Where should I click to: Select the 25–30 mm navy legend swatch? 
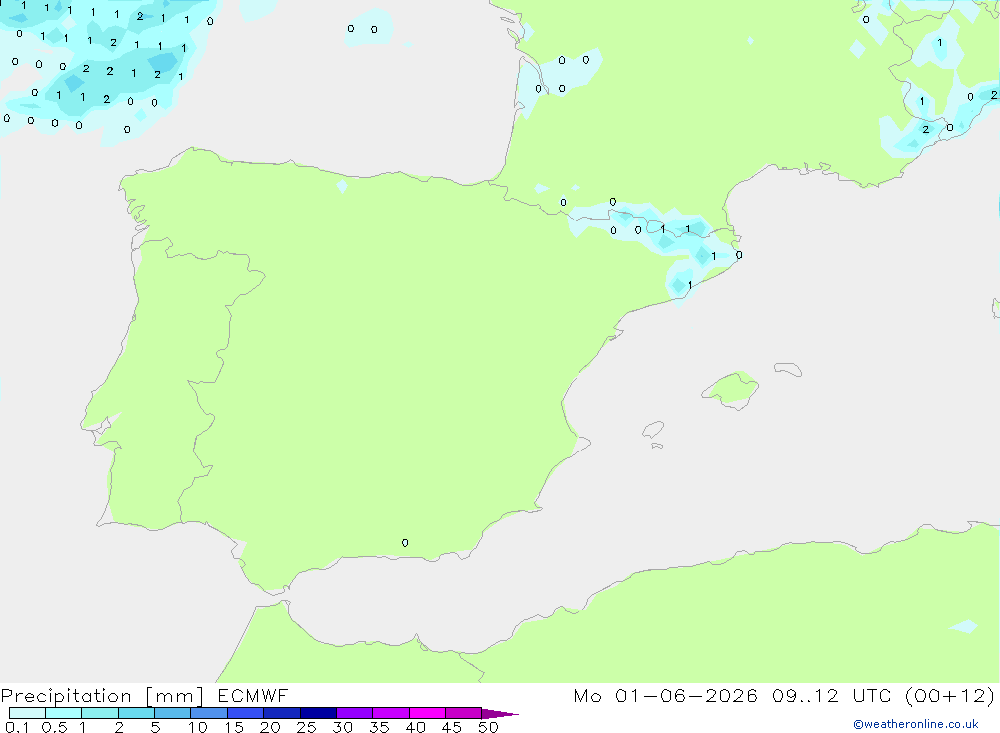[x=318, y=713]
